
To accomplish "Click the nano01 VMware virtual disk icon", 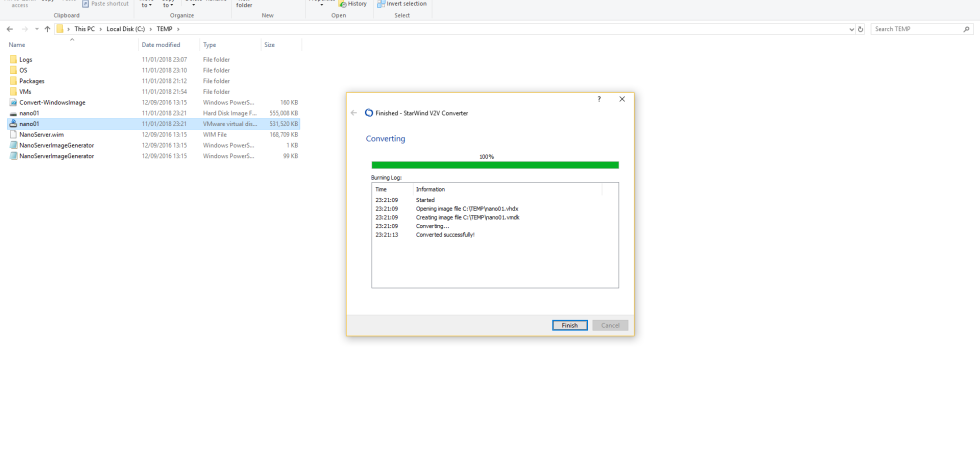I will click(x=13, y=124).
